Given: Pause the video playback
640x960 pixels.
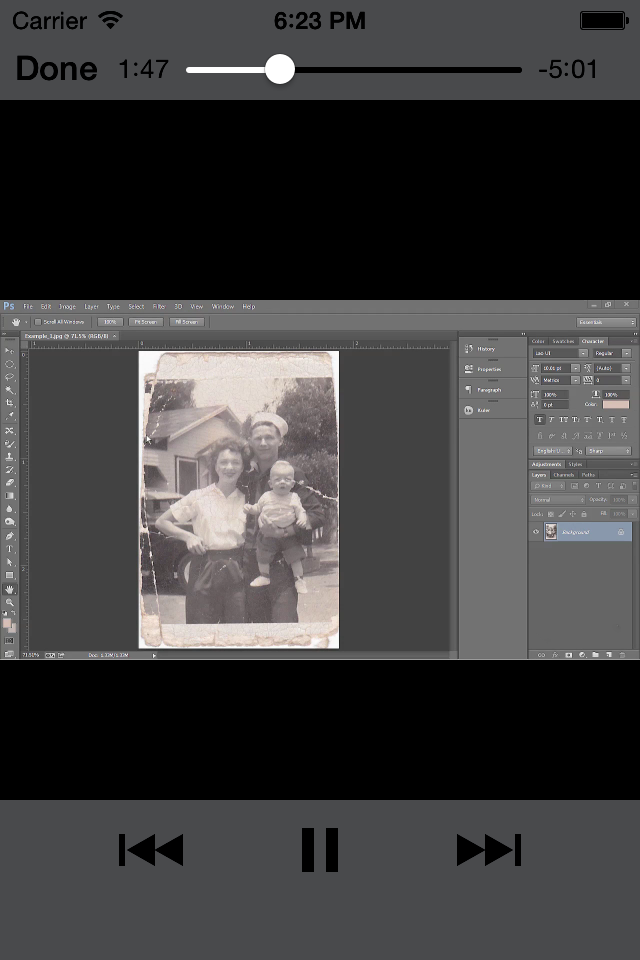Looking at the screenshot, I should click(x=320, y=850).
